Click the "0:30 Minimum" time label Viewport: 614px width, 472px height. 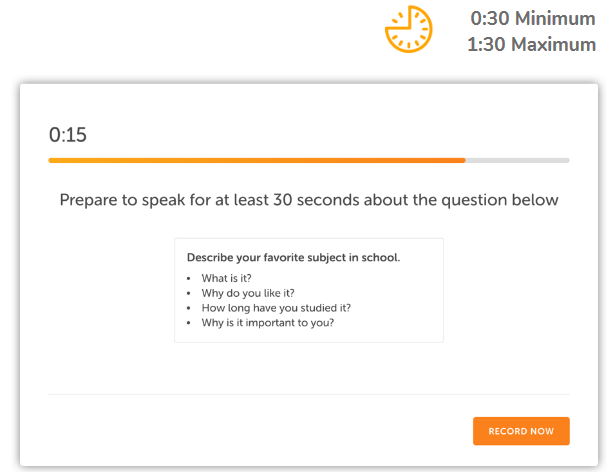(x=532, y=18)
